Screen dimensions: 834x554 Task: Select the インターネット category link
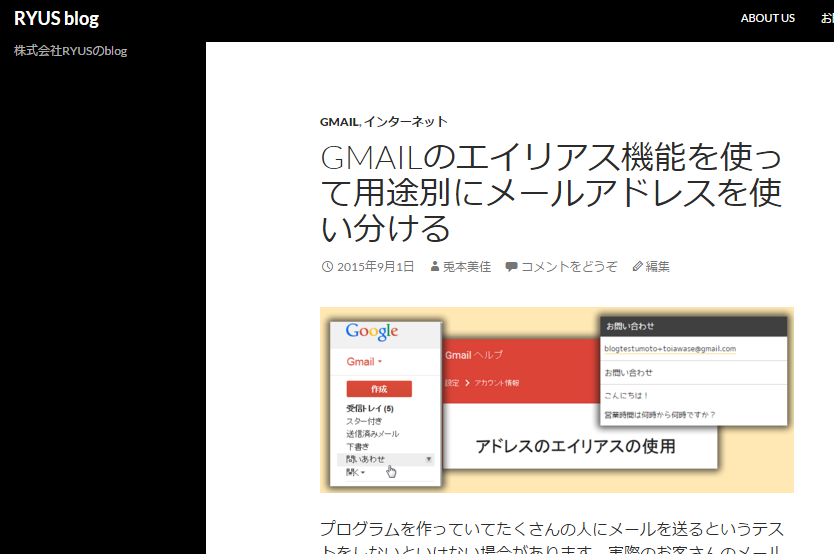point(405,122)
